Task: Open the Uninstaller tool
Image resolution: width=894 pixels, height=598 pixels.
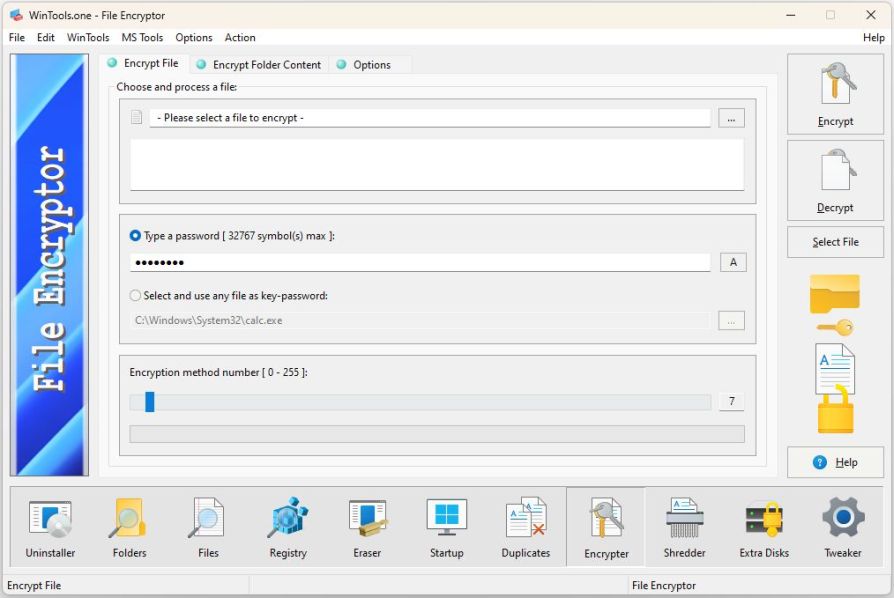Action: point(50,527)
